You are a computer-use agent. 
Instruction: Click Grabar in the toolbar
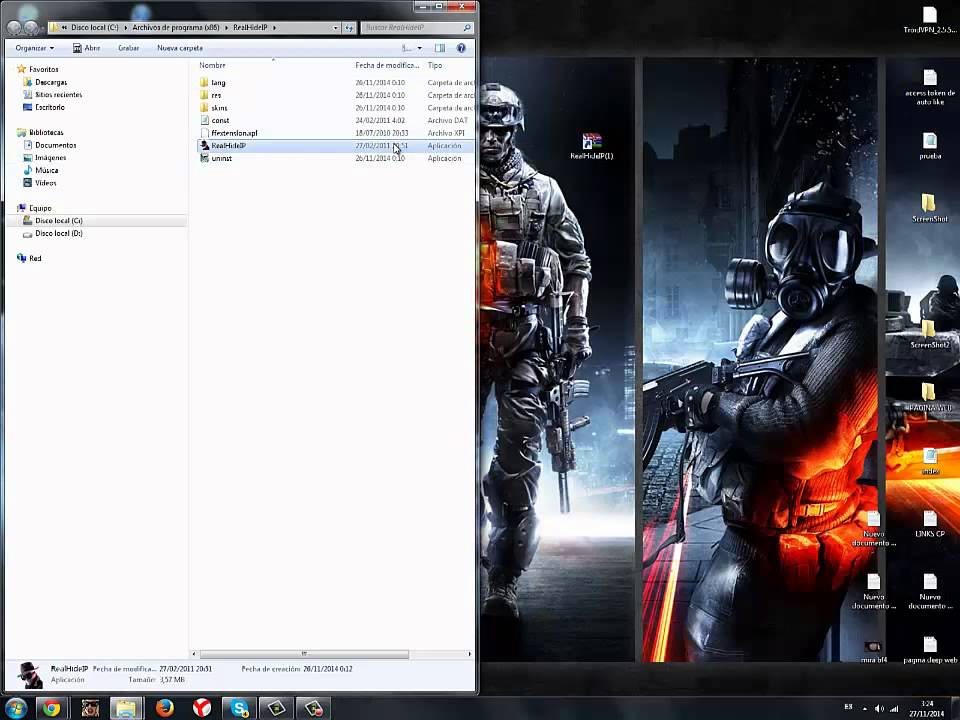pos(129,48)
